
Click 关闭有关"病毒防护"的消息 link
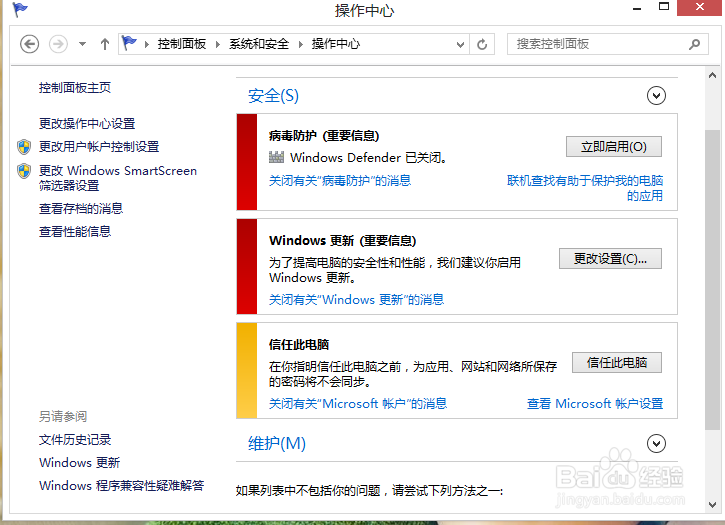(x=340, y=180)
